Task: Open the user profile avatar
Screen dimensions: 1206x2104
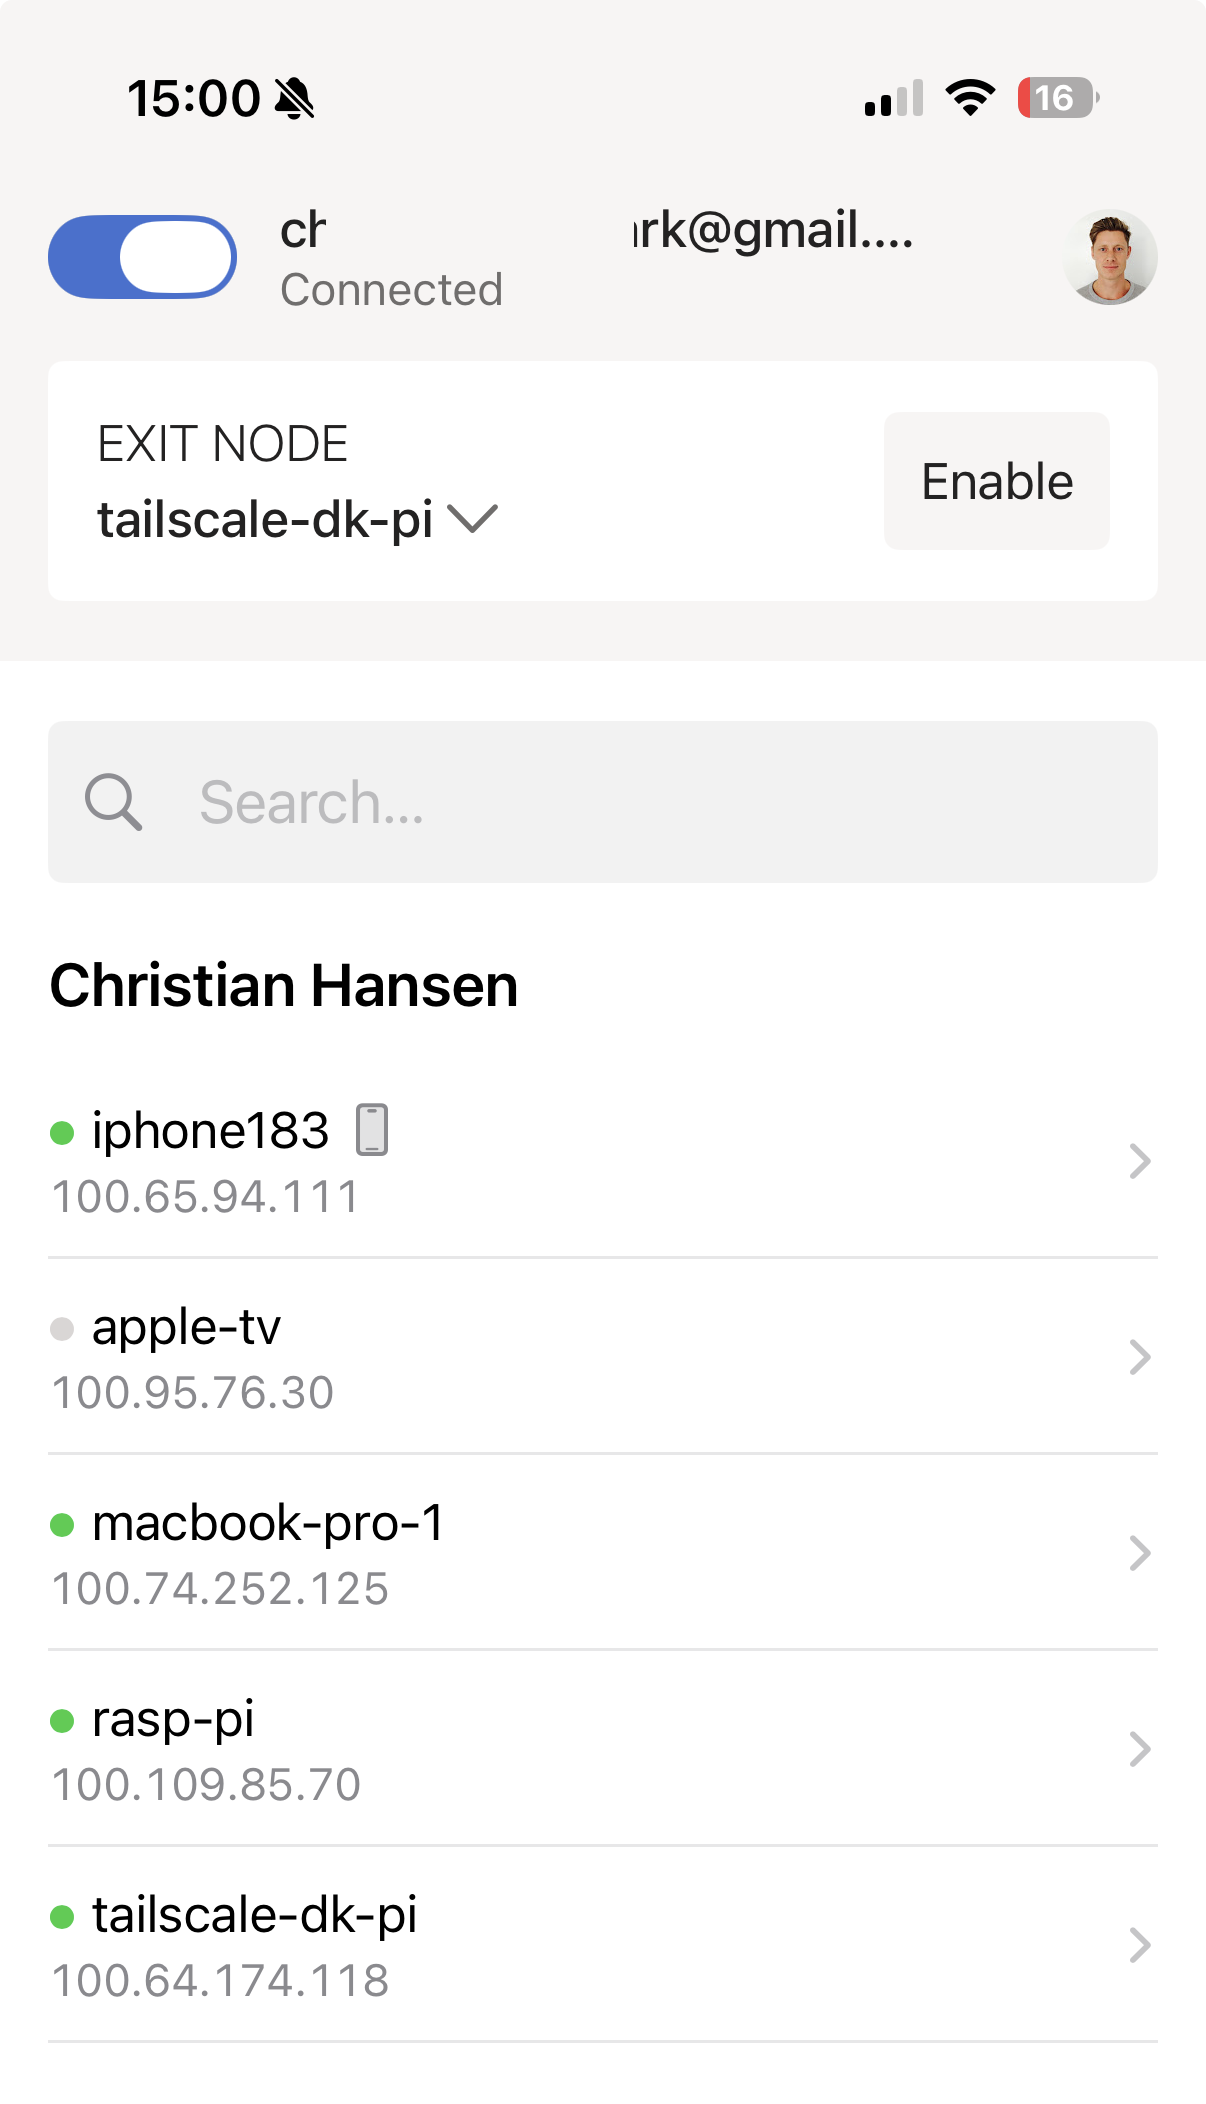Action: click(1110, 257)
